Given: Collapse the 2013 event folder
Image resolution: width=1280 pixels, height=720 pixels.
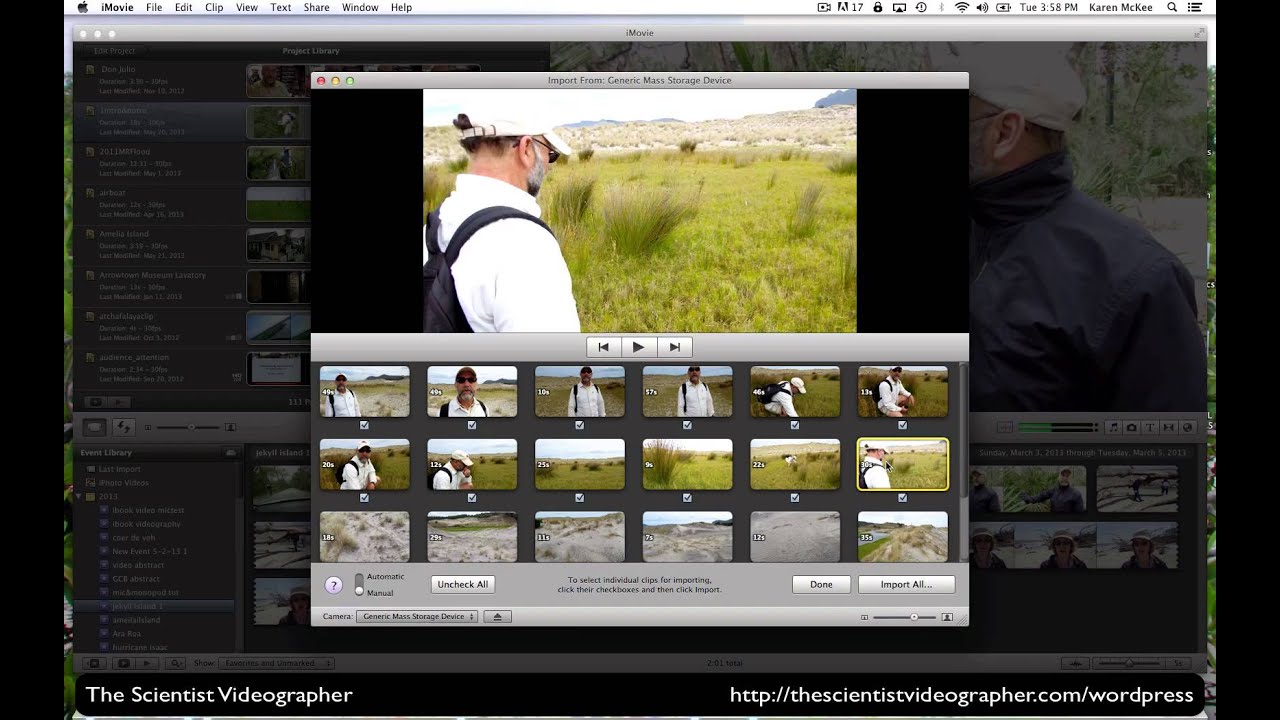Looking at the screenshot, I should pos(79,496).
